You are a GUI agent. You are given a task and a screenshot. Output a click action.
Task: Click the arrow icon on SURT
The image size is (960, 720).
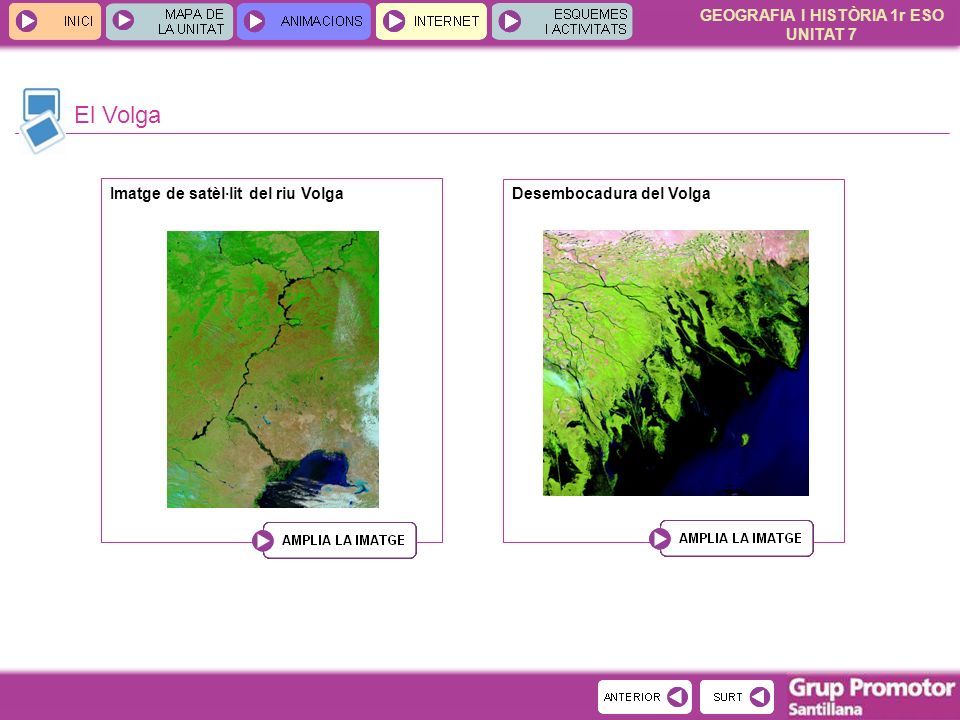click(759, 697)
